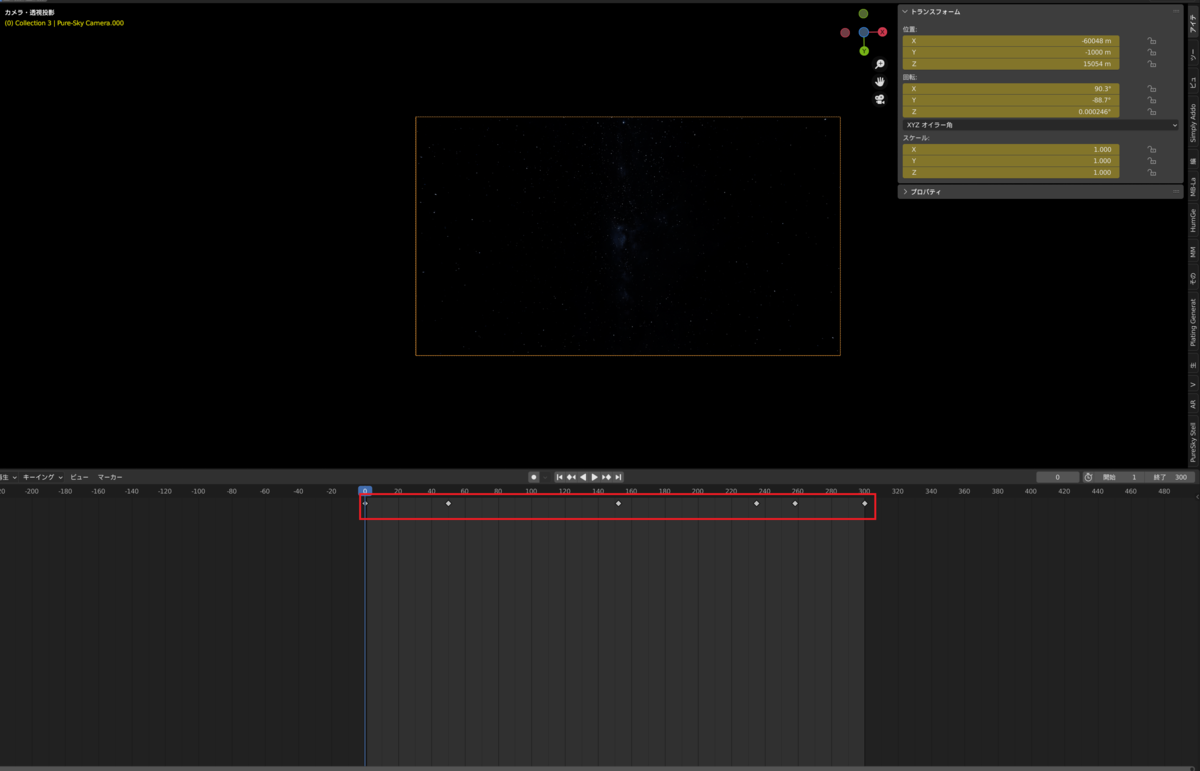Viewport: 1200px width, 771px height.
Task: Open the Simply Addons sidebar tab
Action: click(x=1192, y=122)
